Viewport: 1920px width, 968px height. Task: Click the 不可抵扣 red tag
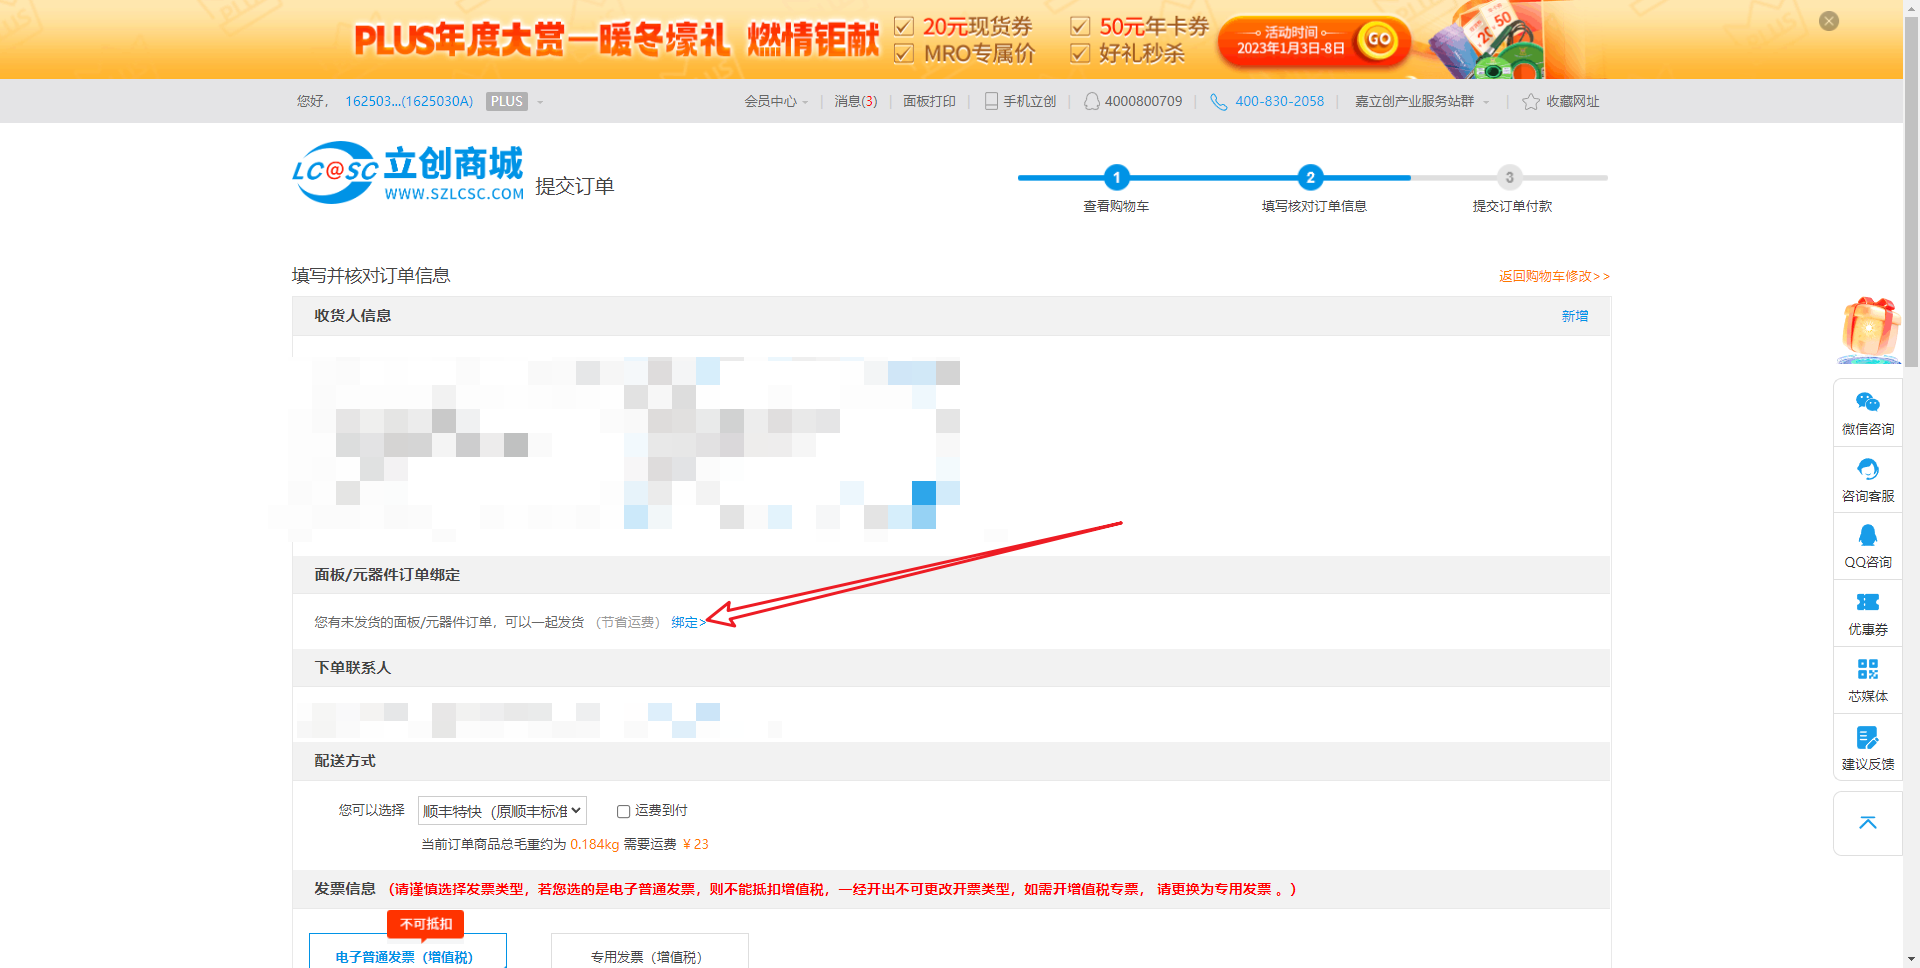[x=426, y=924]
